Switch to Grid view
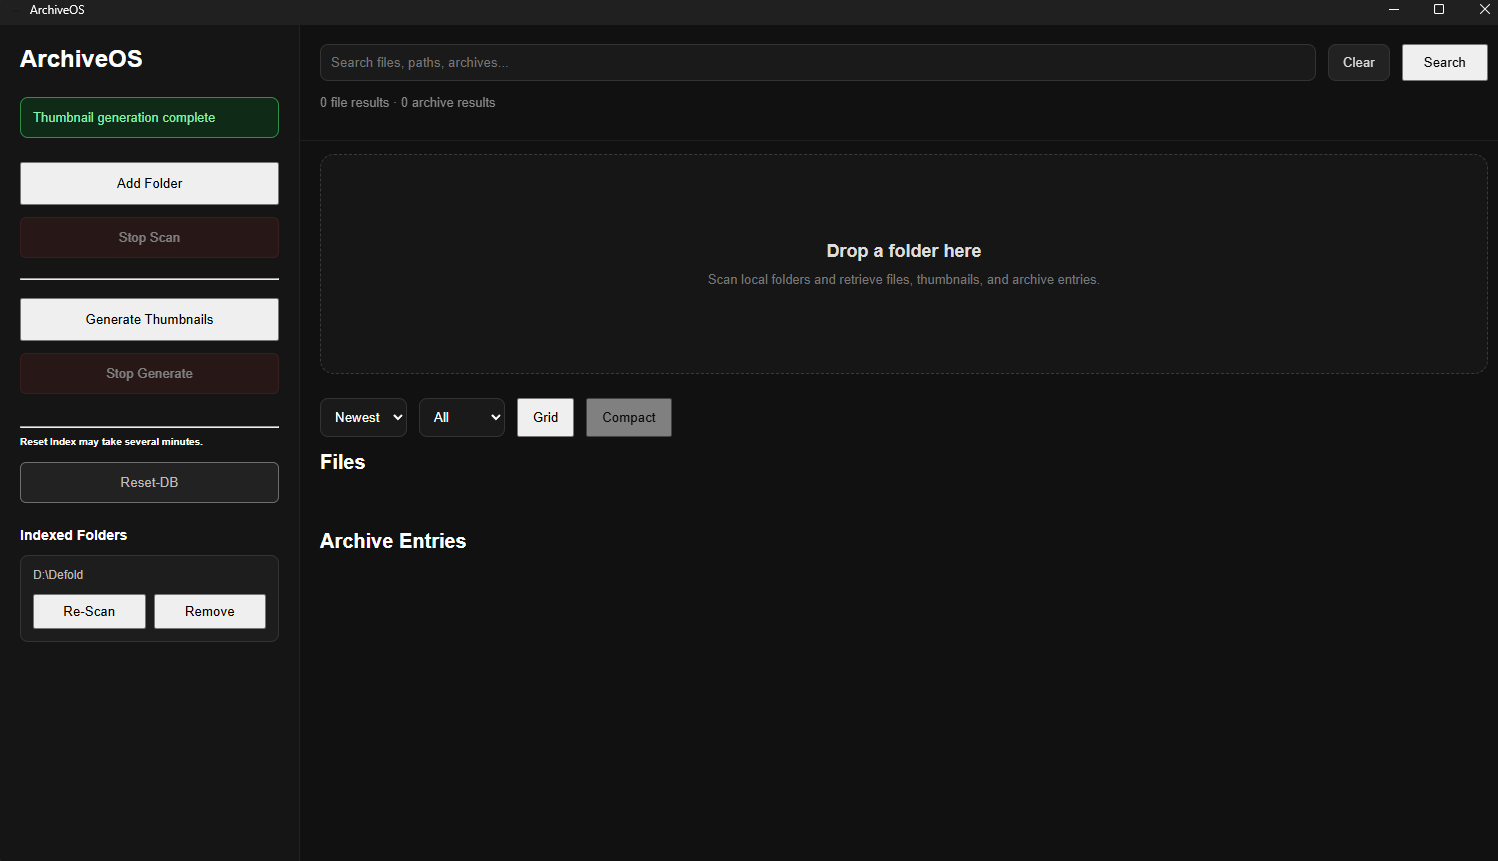This screenshot has height=861, width=1498. 545,417
